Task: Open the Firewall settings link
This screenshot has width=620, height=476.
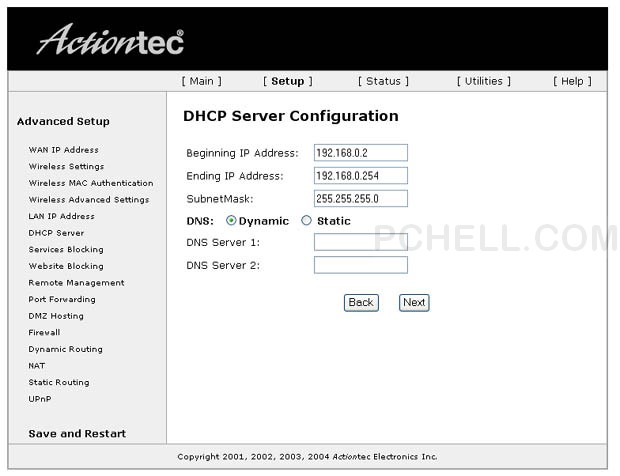Action: pos(44,332)
